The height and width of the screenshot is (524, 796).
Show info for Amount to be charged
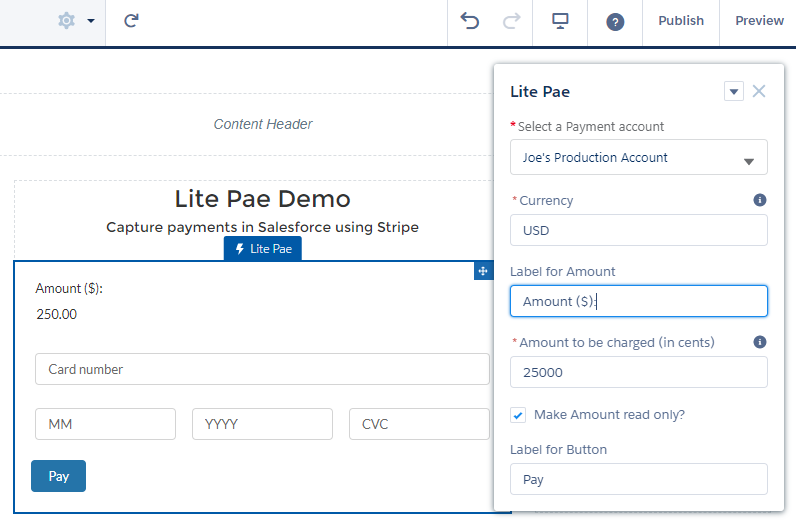click(x=759, y=342)
